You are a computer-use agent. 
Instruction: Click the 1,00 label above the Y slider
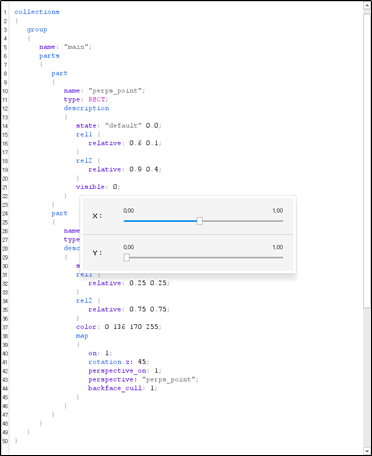(278, 247)
